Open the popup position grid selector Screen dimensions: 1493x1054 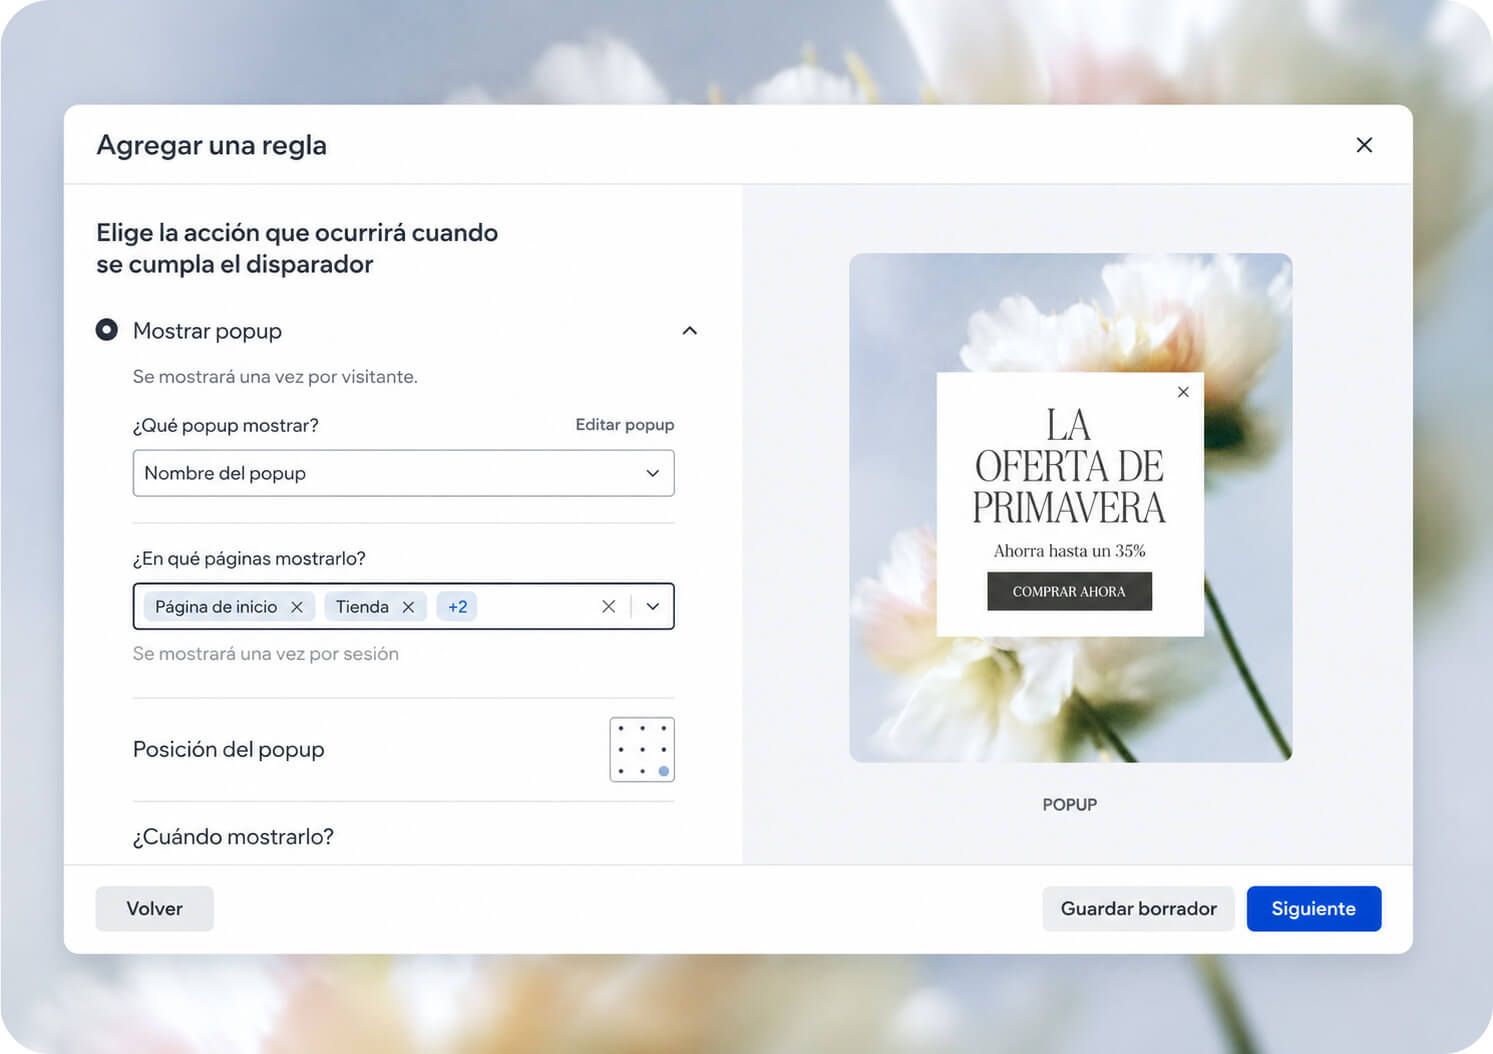pyautogui.click(x=642, y=749)
